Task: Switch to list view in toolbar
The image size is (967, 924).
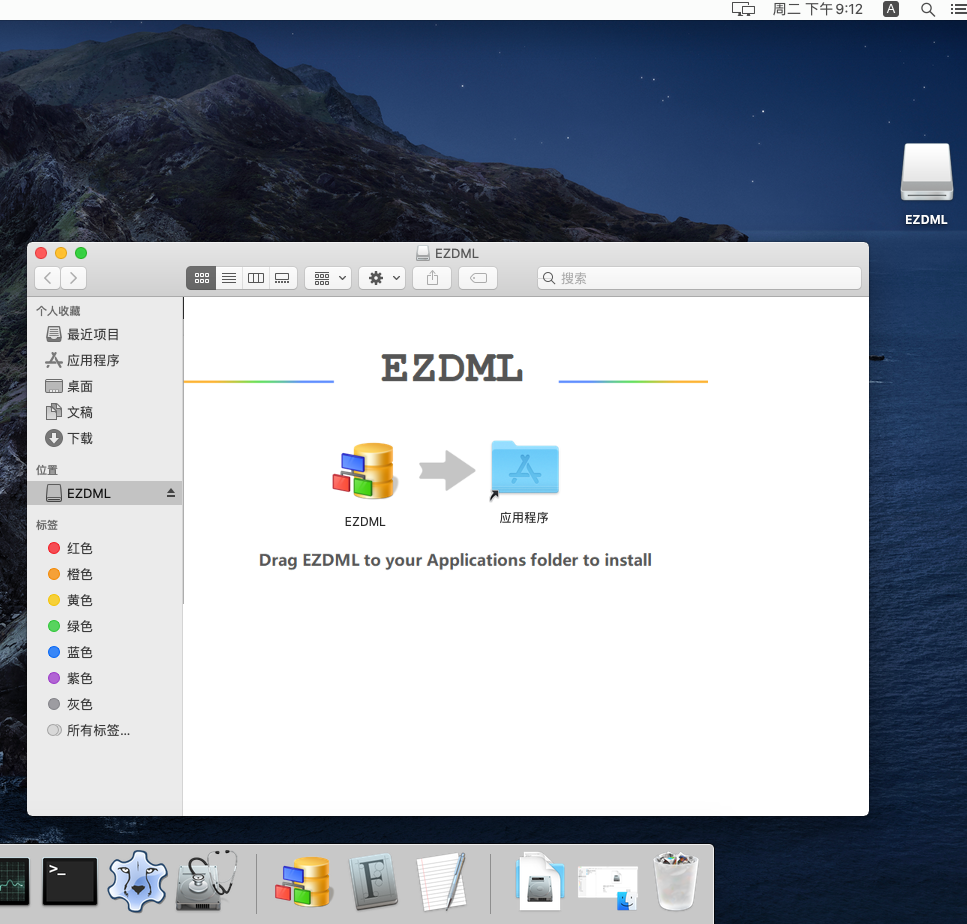Action: point(229,278)
